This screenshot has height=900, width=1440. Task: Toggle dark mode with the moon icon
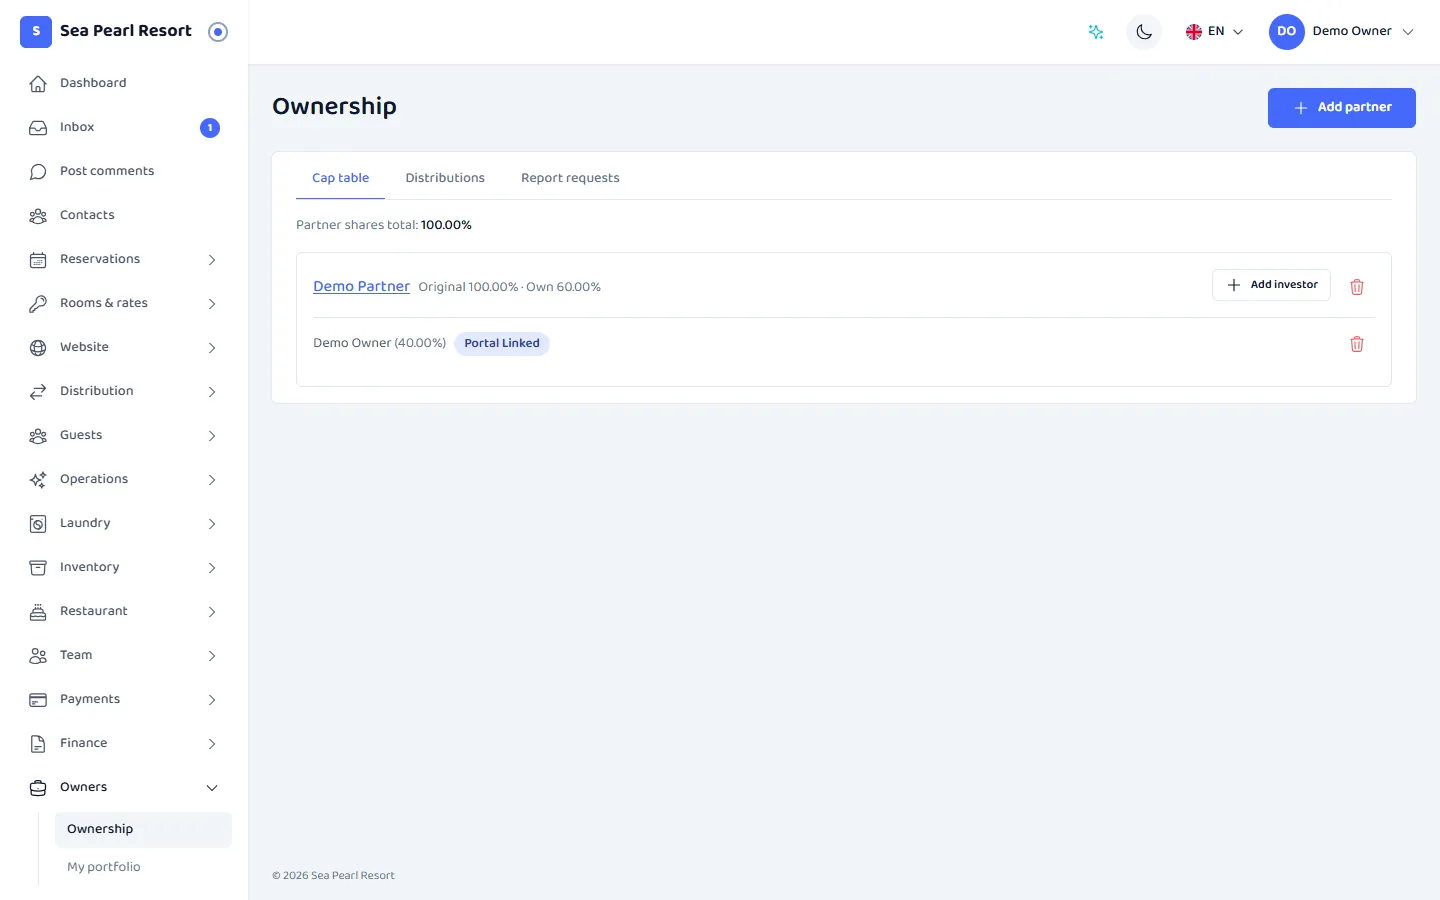click(1144, 32)
